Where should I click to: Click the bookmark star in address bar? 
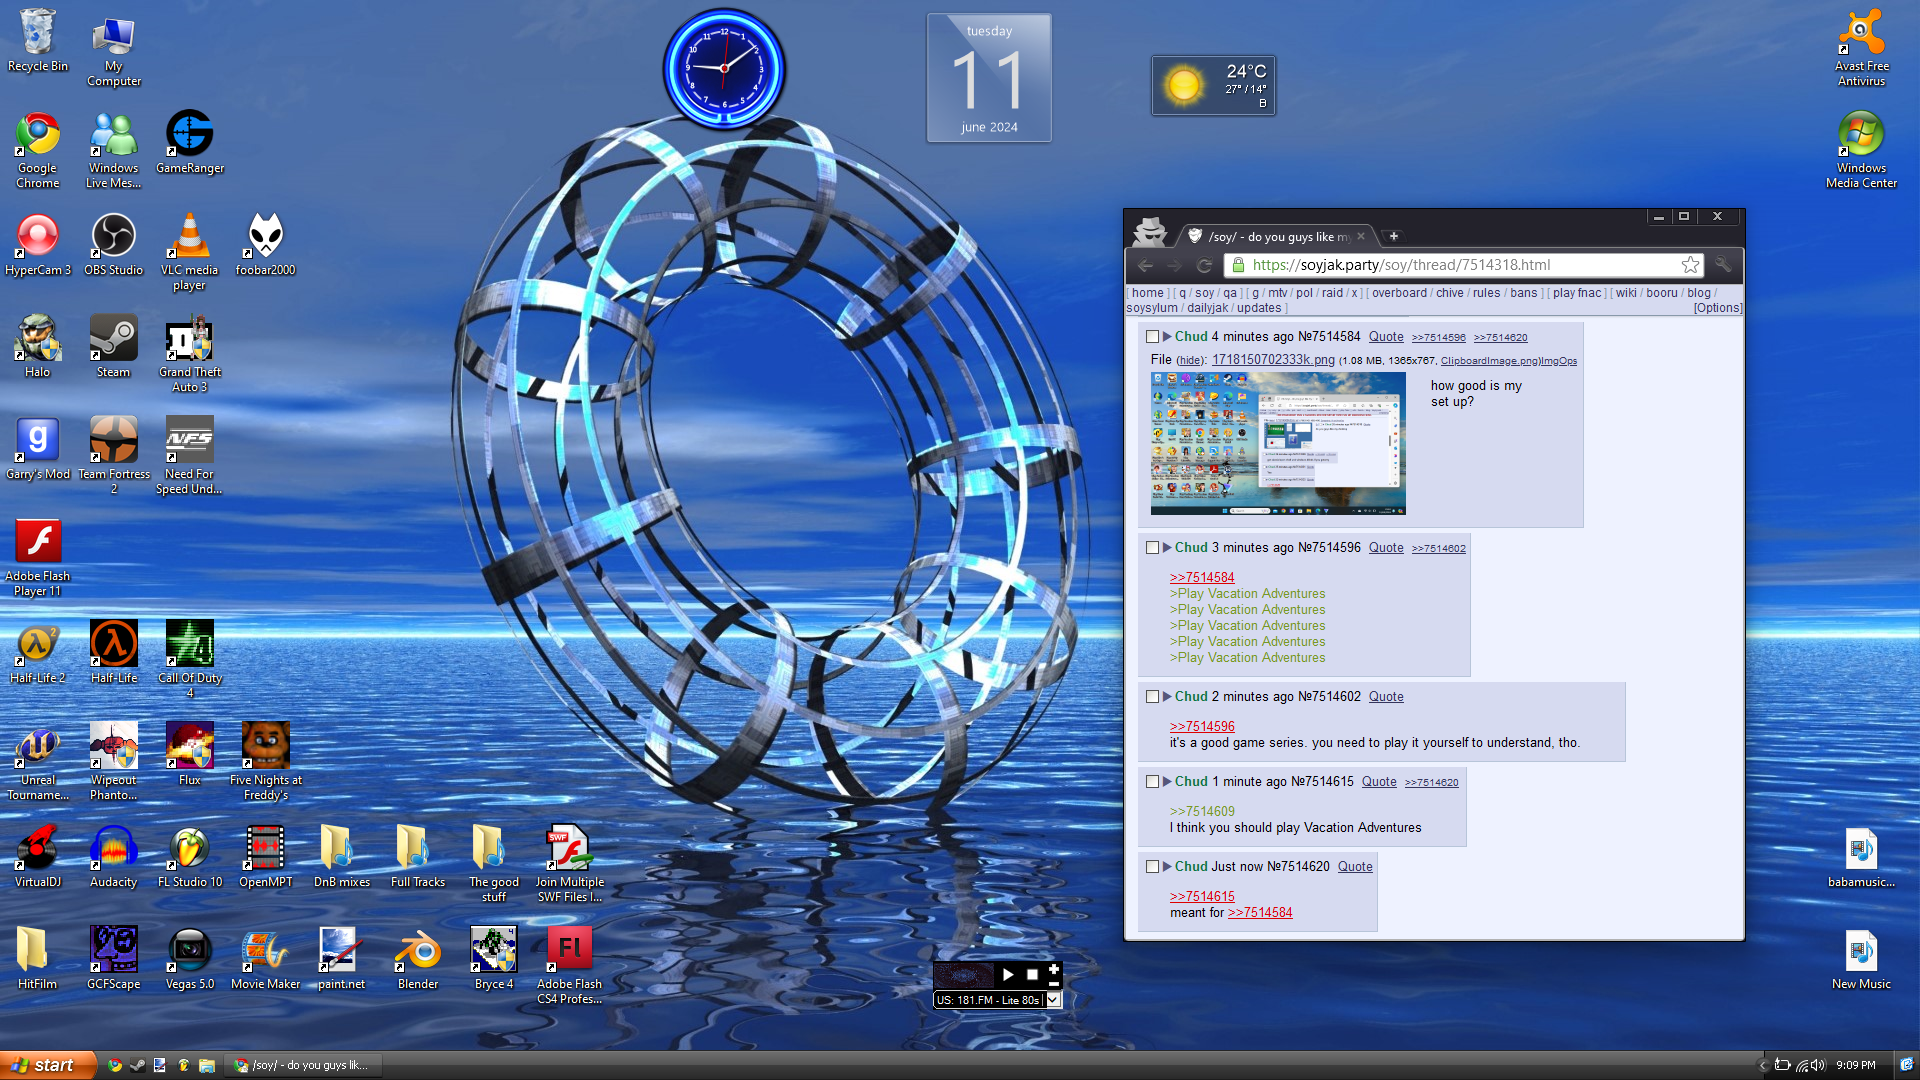pyautogui.click(x=1690, y=265)
